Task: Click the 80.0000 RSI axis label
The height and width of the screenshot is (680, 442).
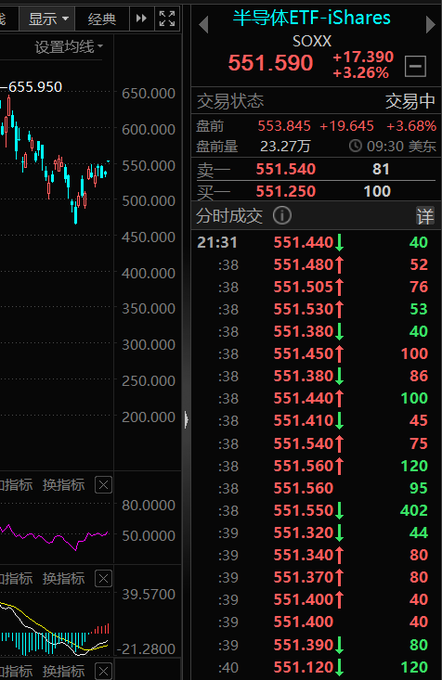Action: coord(148,505)
